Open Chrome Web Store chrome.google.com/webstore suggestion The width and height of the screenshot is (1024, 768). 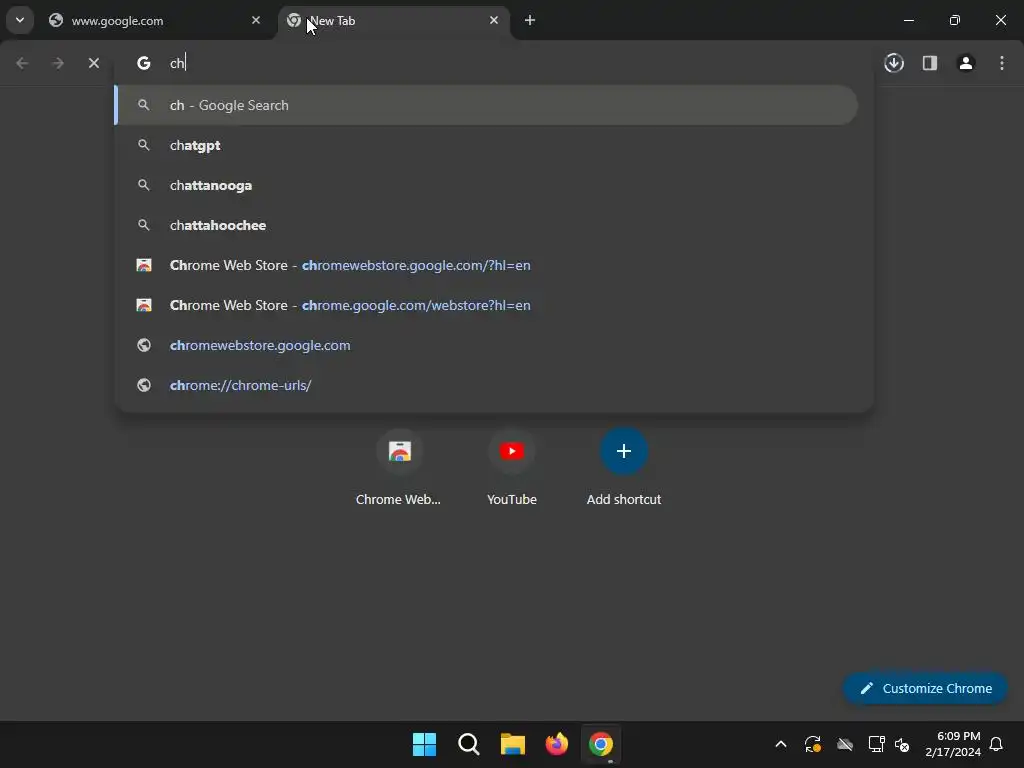point(487,305)
